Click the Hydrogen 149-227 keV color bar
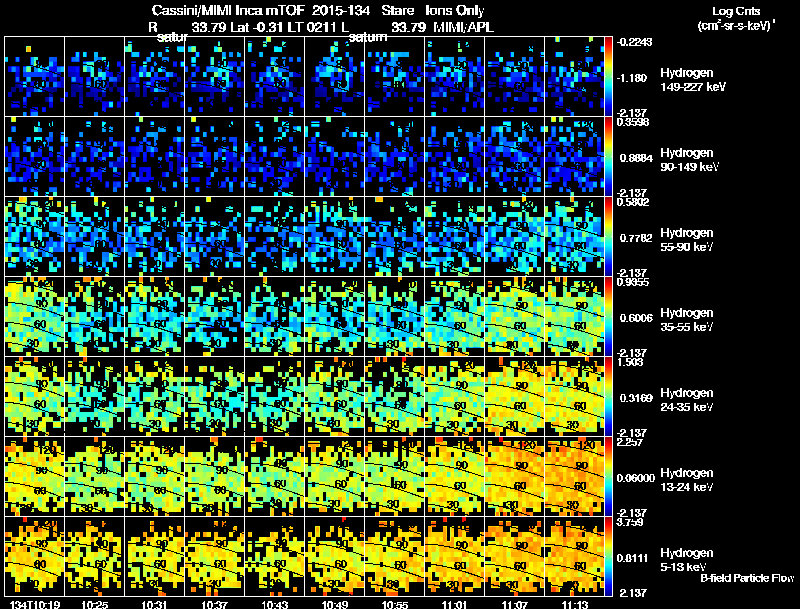Screen dimensions: 800x609 pyautogui.click(x=608, y=77)
